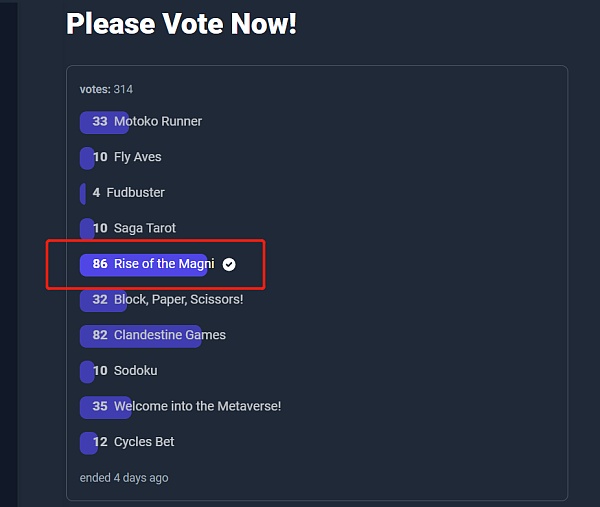Viewport: 600px width, 507px height.
Task: Click the 82 vote count bar
Action: [x=140, y=336]
